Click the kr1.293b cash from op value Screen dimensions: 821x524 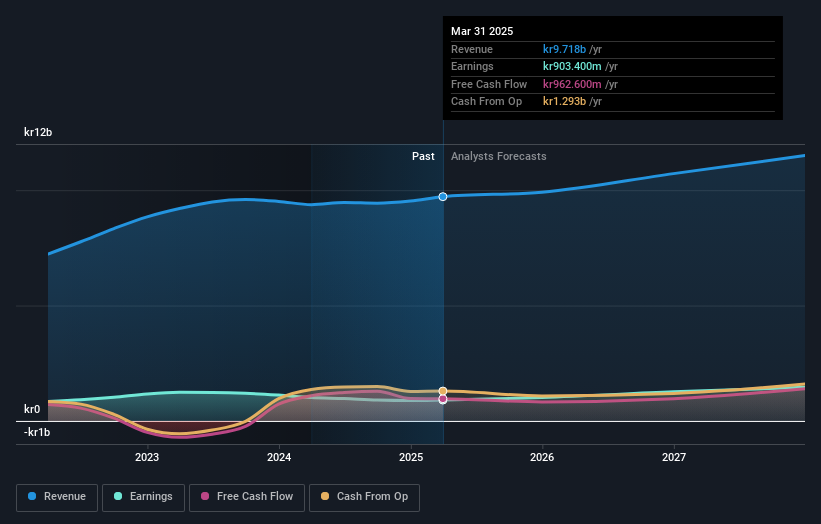click(564, 102)
